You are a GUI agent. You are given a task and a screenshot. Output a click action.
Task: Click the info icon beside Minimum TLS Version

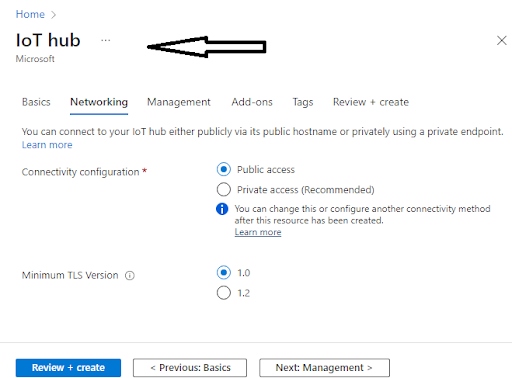[130, 276]
